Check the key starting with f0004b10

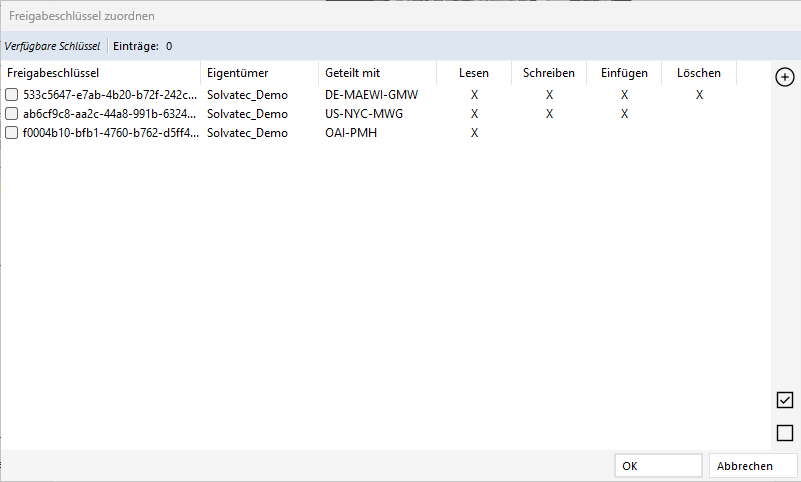(12, 133)
